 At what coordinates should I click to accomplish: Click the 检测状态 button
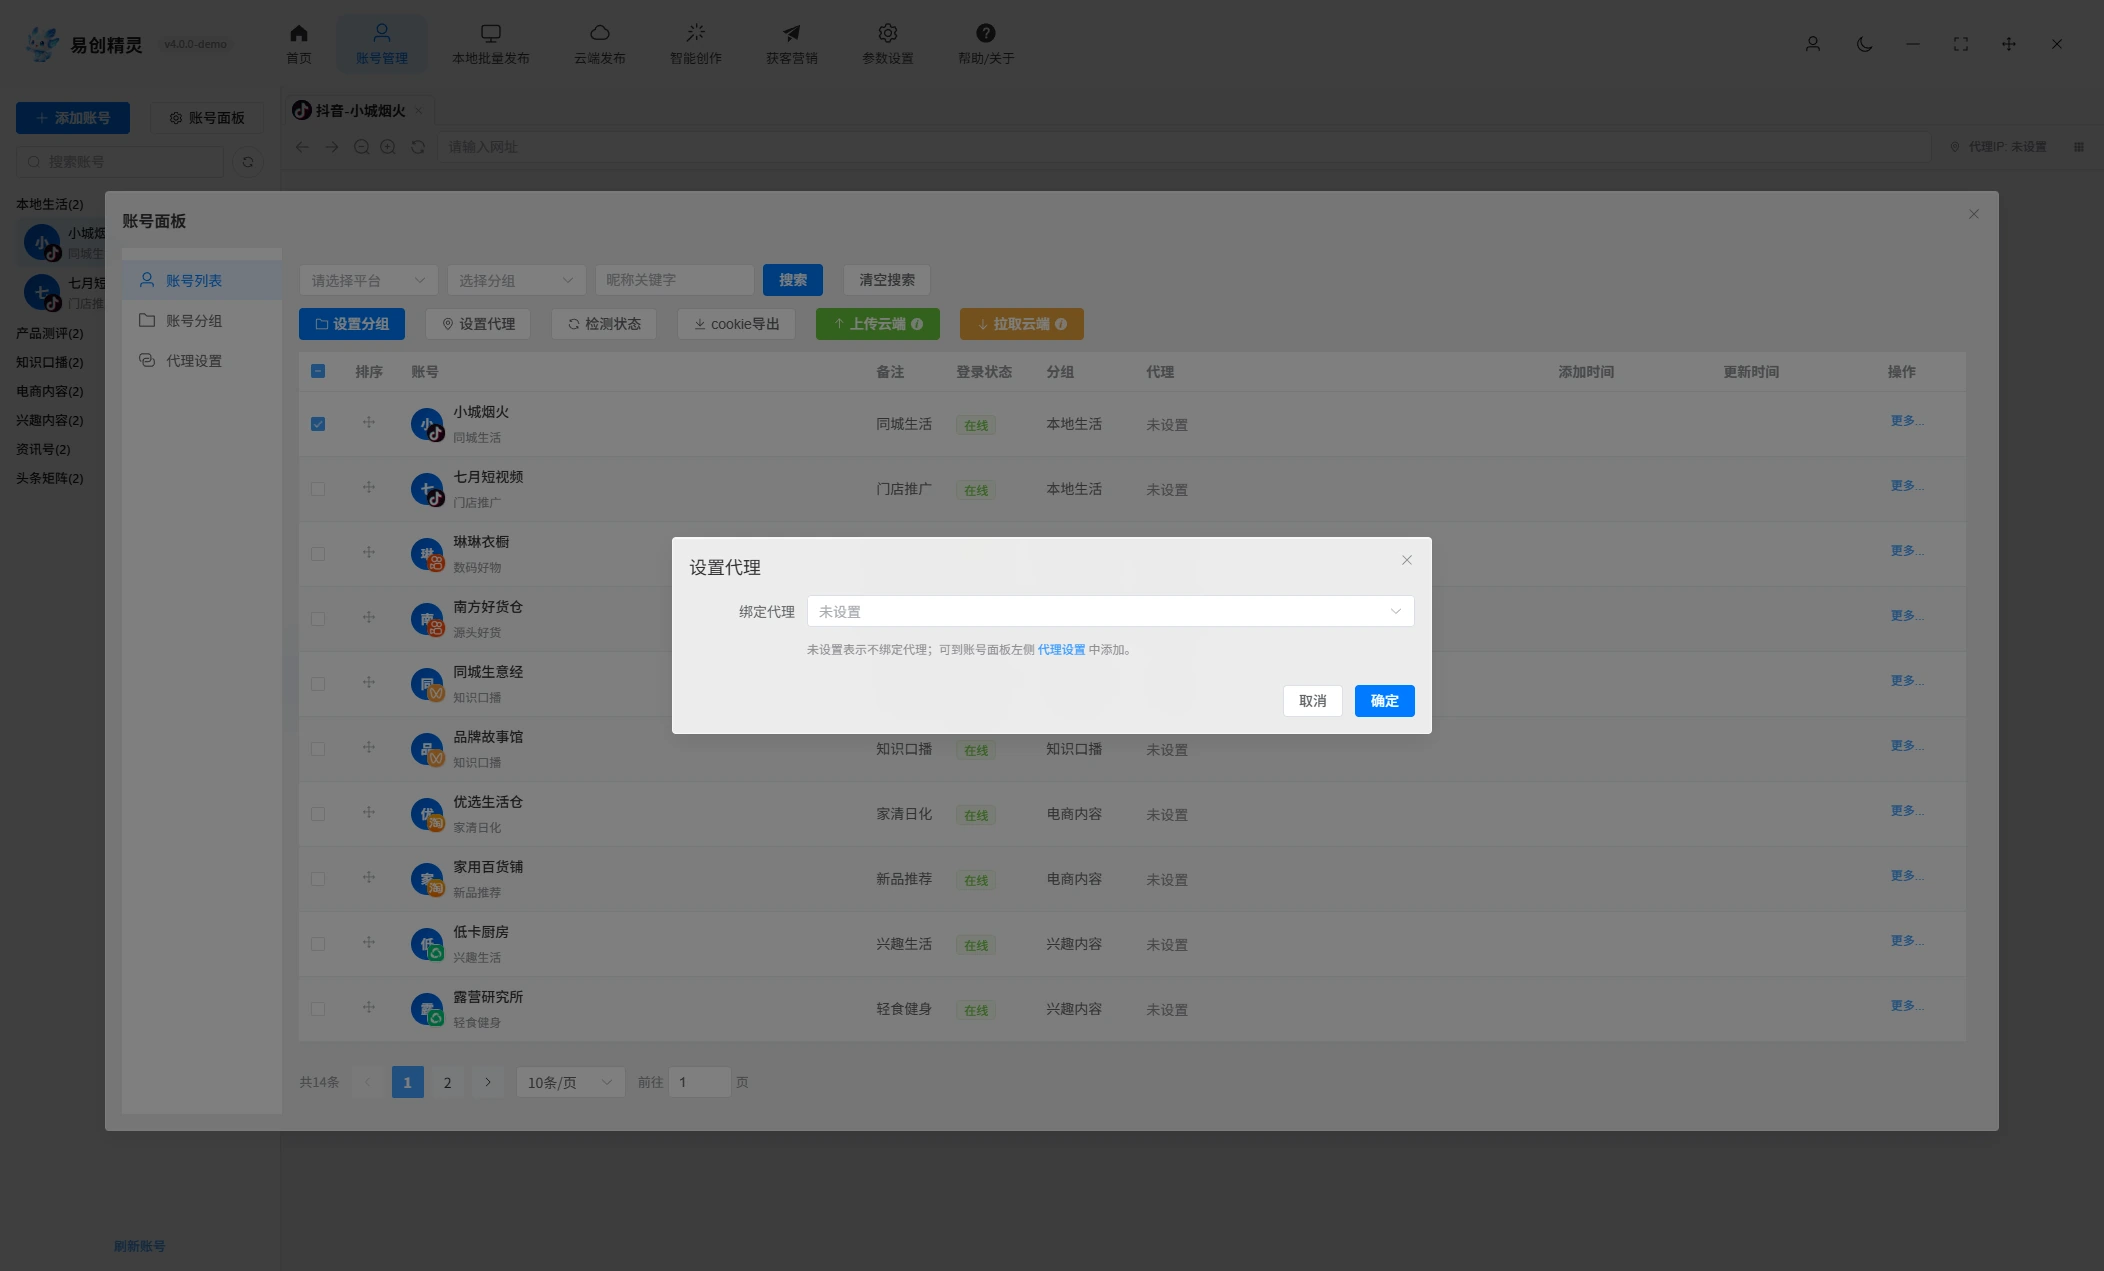point(604,324)
